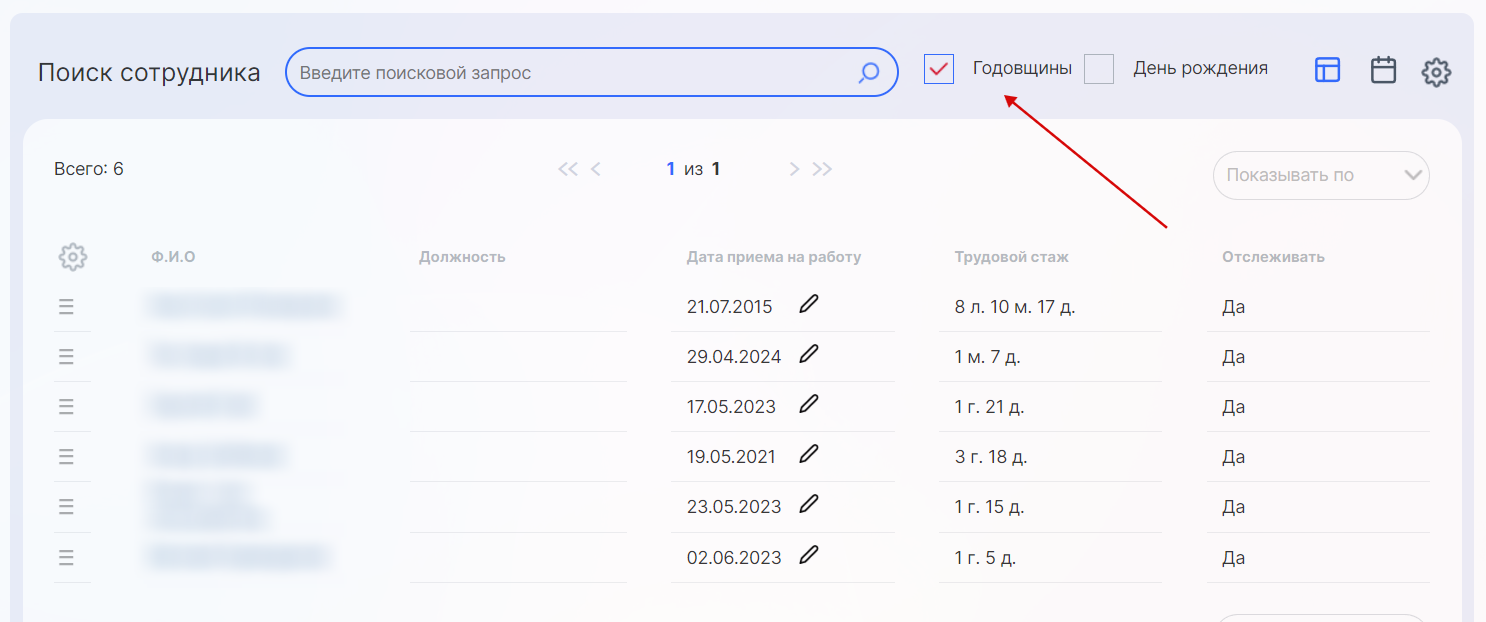Open row menu for 17.05.2023 employee
This screenshot has width=1486, height=622.
coord(66,407)
